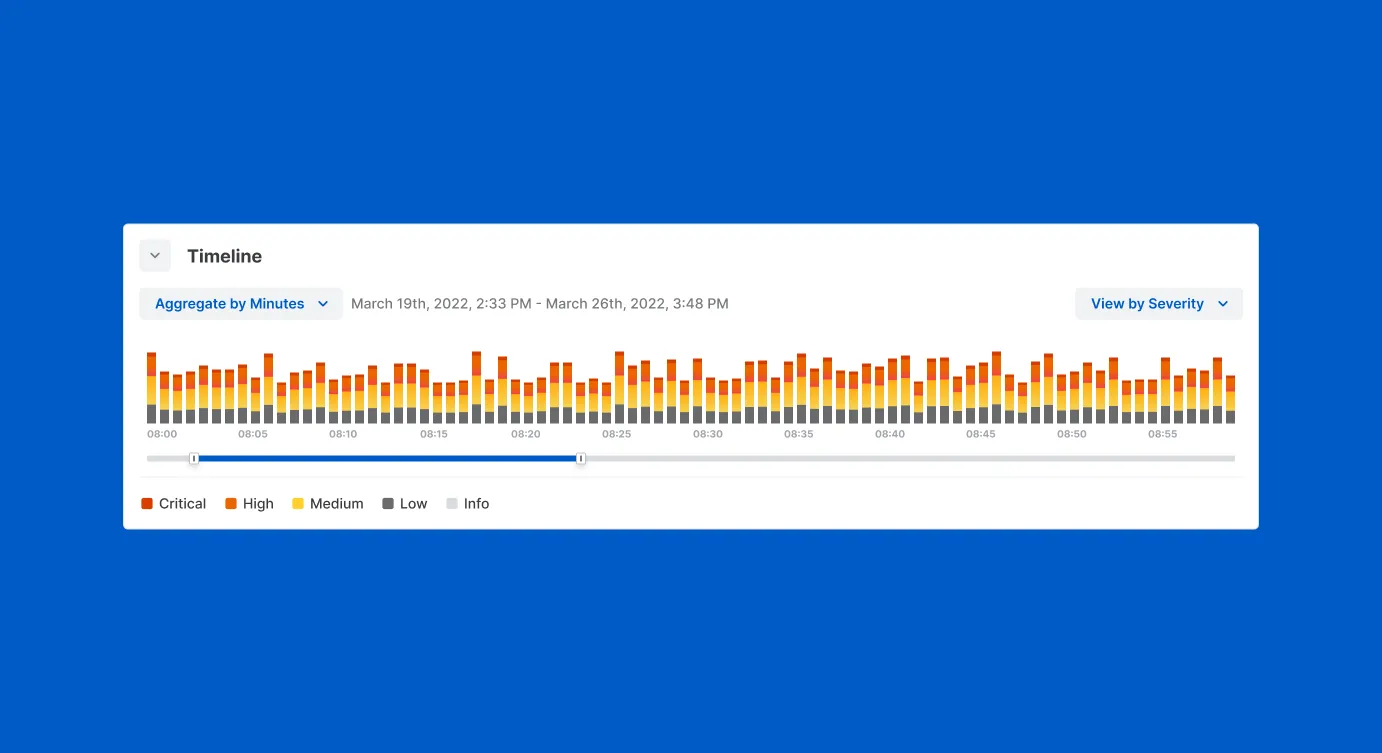
Task: Toggle the Info severity legend swatch
Action: click(x=452, y=504)
